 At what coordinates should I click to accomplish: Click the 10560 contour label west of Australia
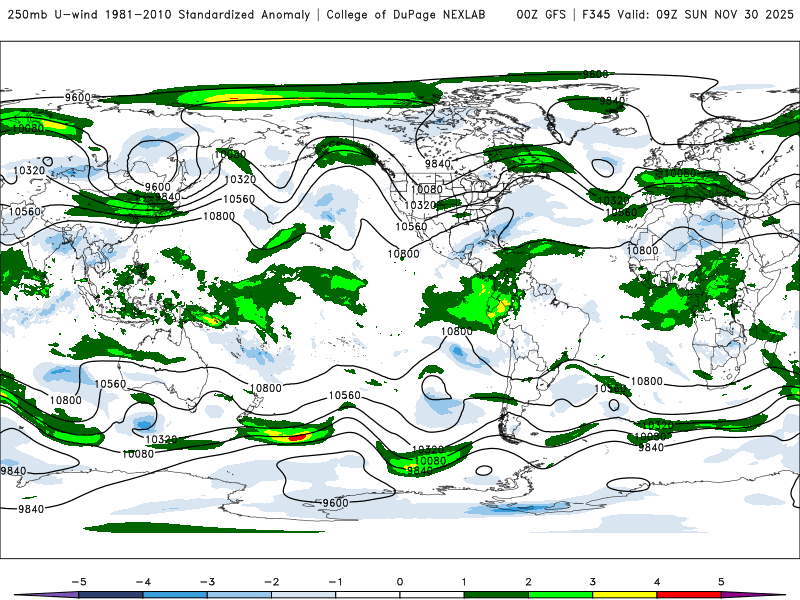[x=110, y=384]
